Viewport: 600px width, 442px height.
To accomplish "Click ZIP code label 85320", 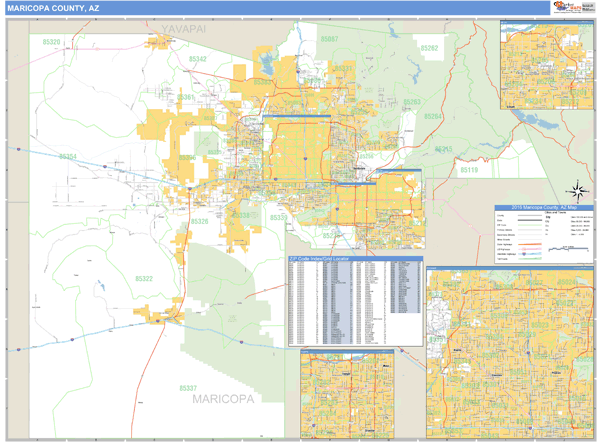I will (52, 42).
